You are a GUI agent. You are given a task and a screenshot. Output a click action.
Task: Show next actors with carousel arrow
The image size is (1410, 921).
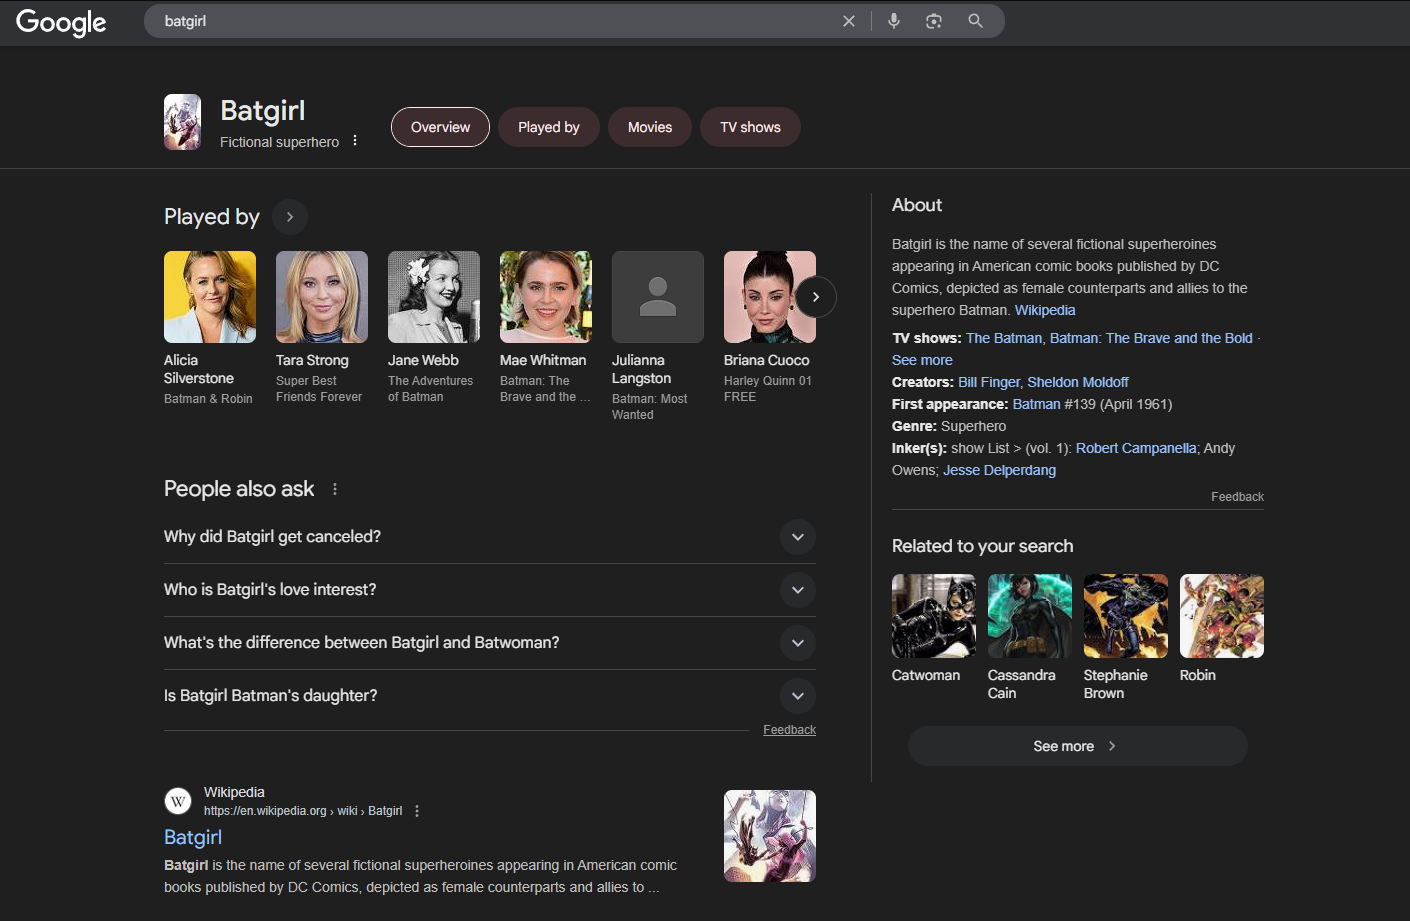pyautogui.click(x=816, y=297)
